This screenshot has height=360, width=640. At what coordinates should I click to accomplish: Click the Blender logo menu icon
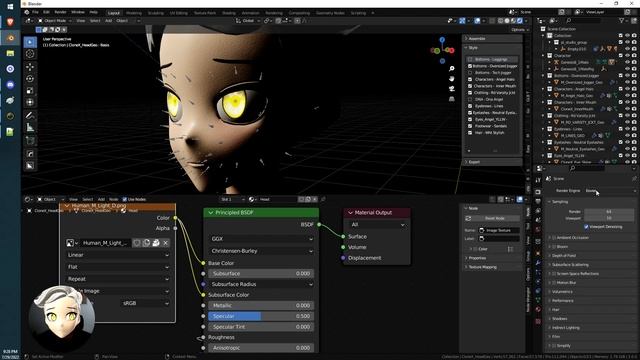click(27, 12)
